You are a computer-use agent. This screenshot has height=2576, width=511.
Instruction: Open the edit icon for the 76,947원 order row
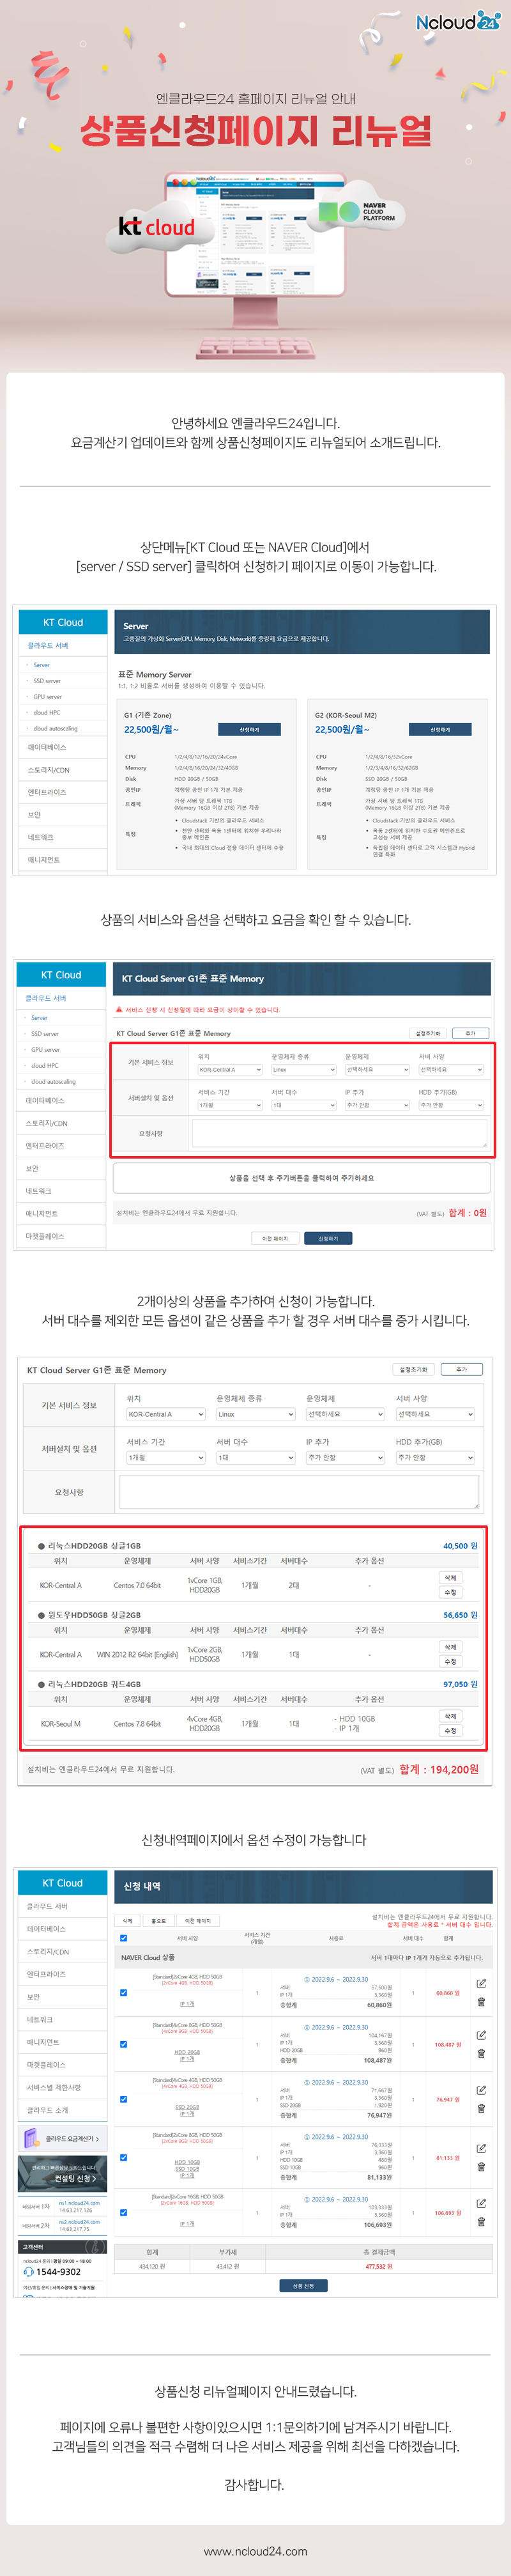(x=481, y=2090)
